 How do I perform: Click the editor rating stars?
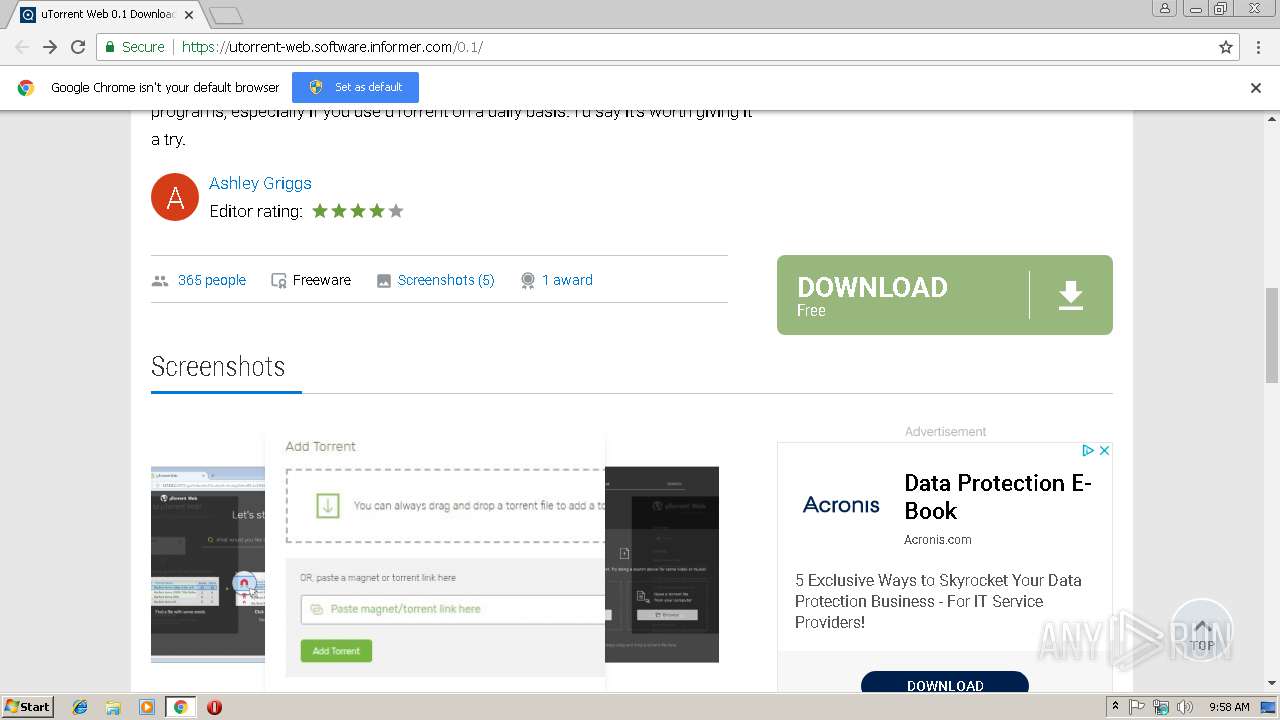358,211
